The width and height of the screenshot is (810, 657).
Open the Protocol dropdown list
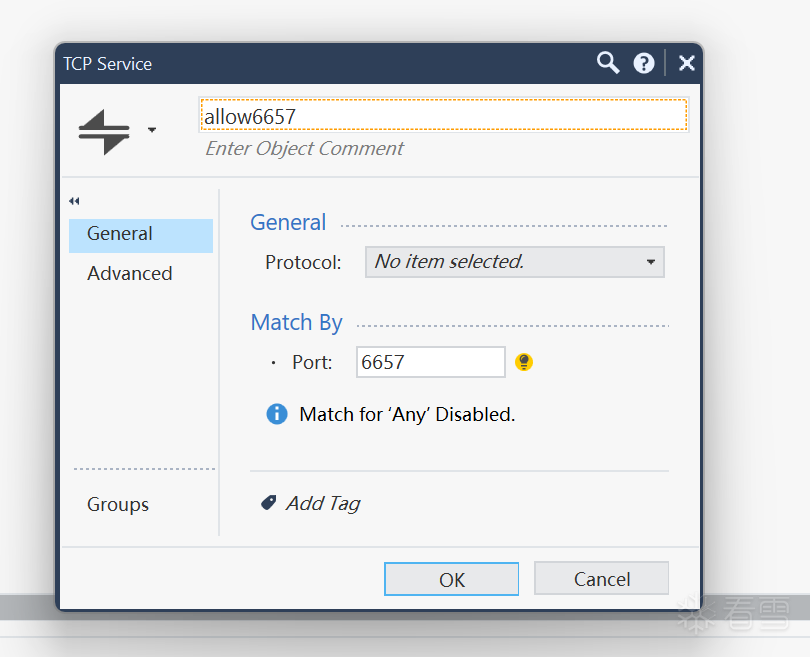(x=514, y=262)
